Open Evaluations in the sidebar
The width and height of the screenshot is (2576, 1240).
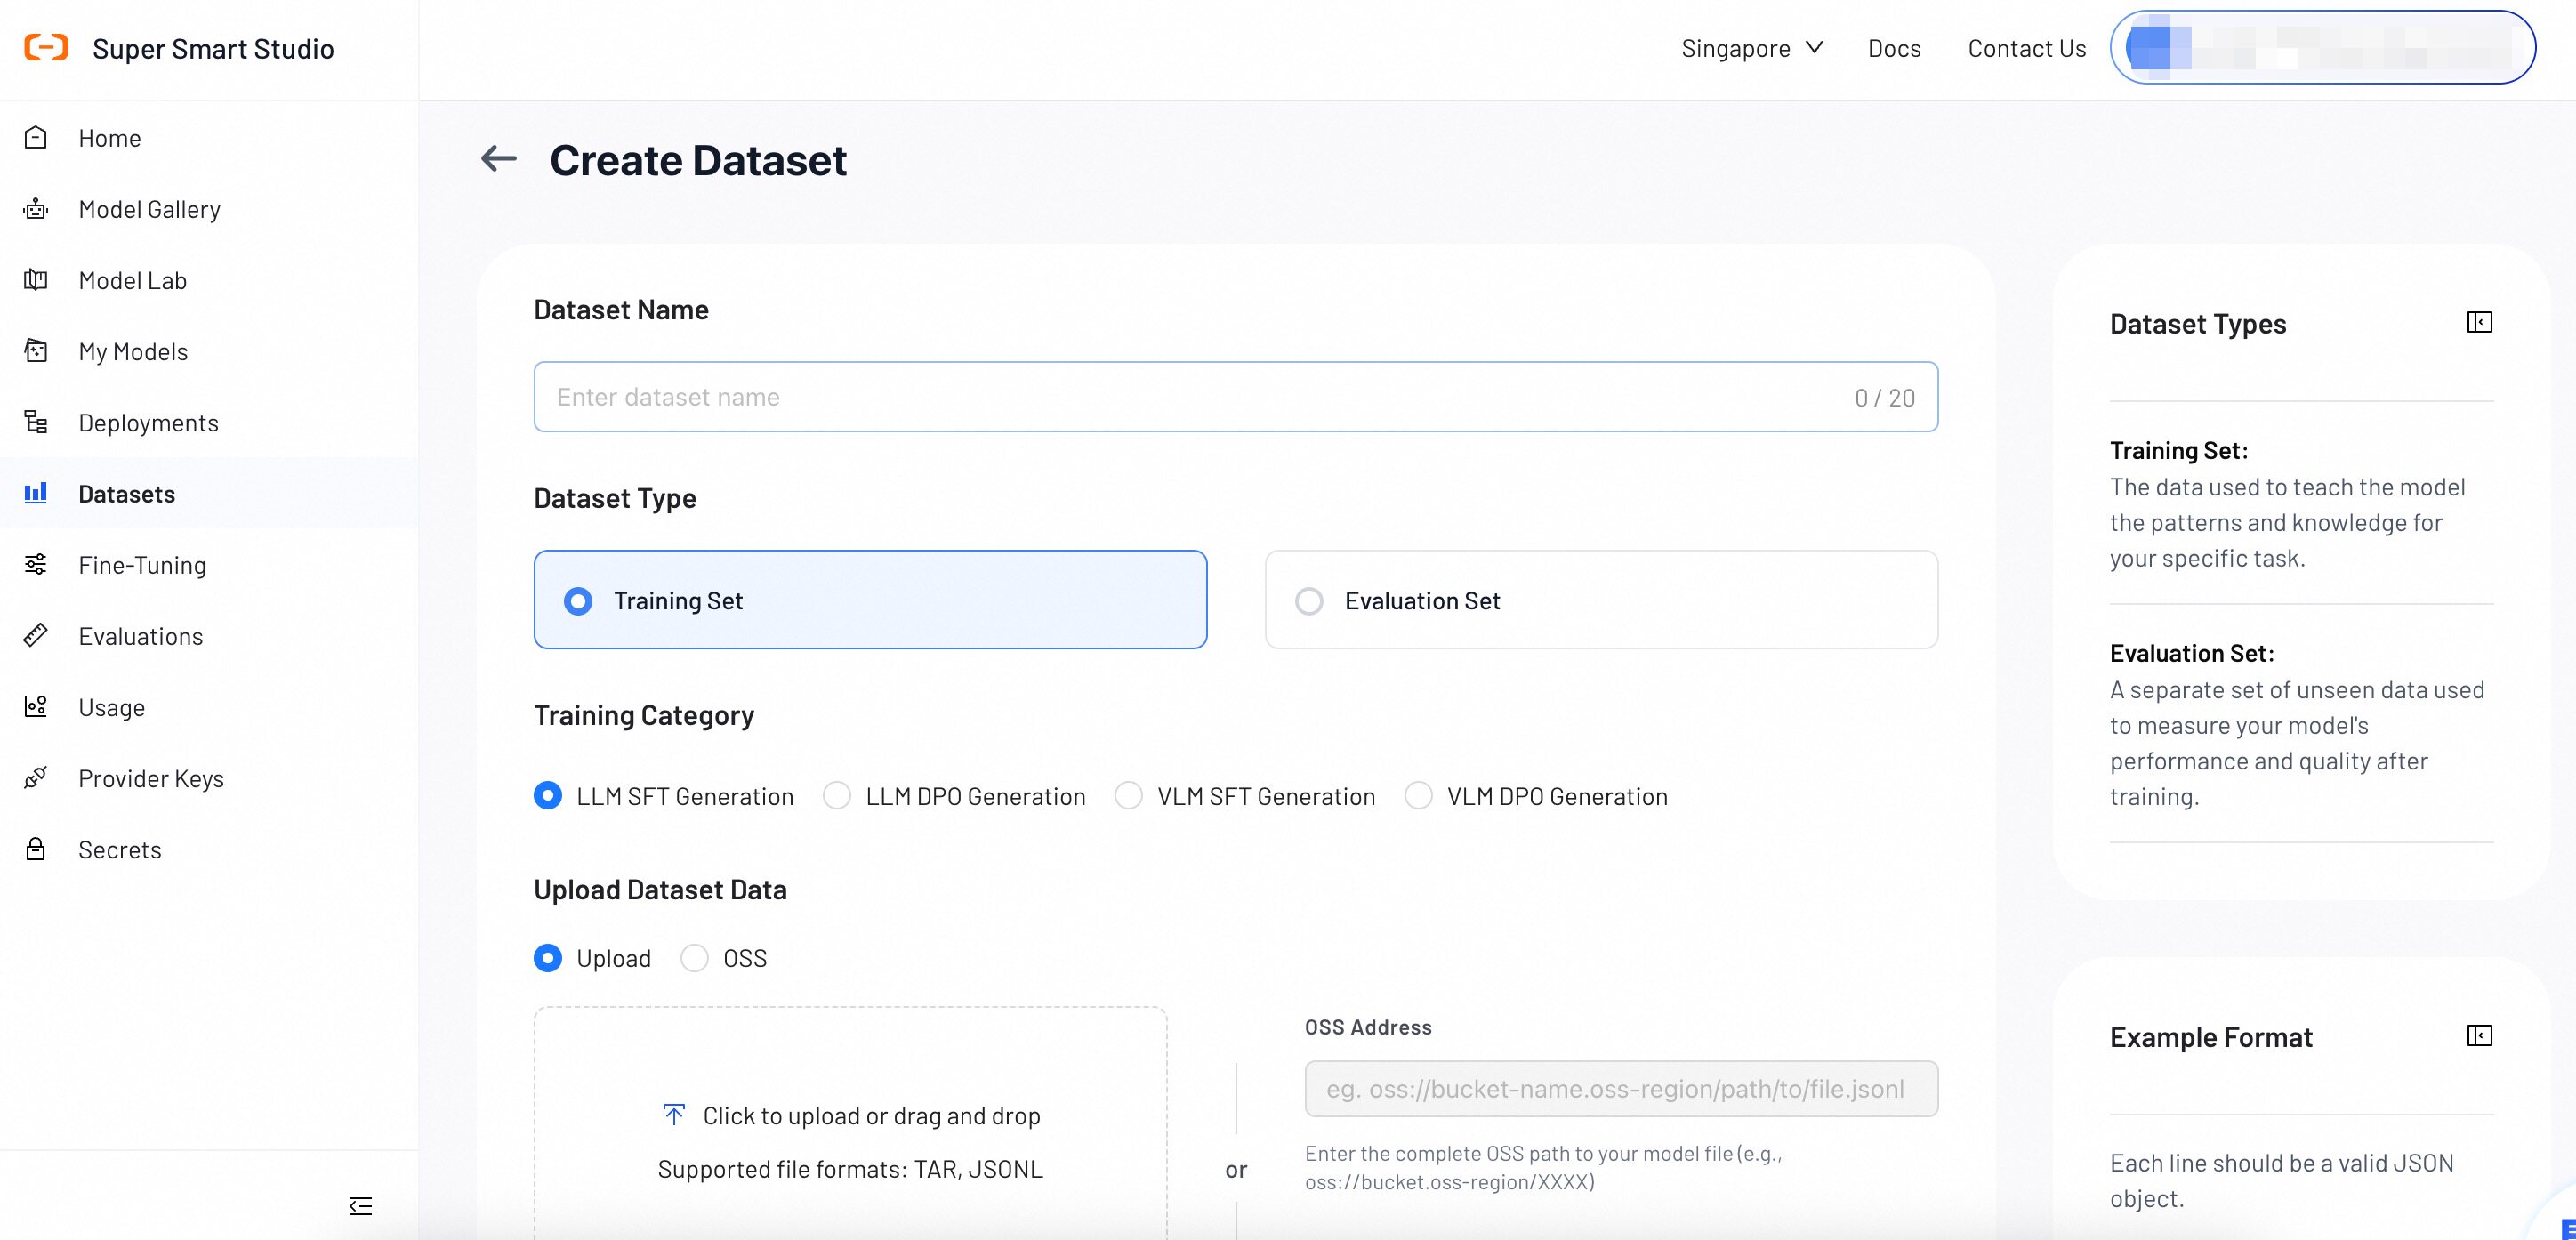click(x=209, y=636)
